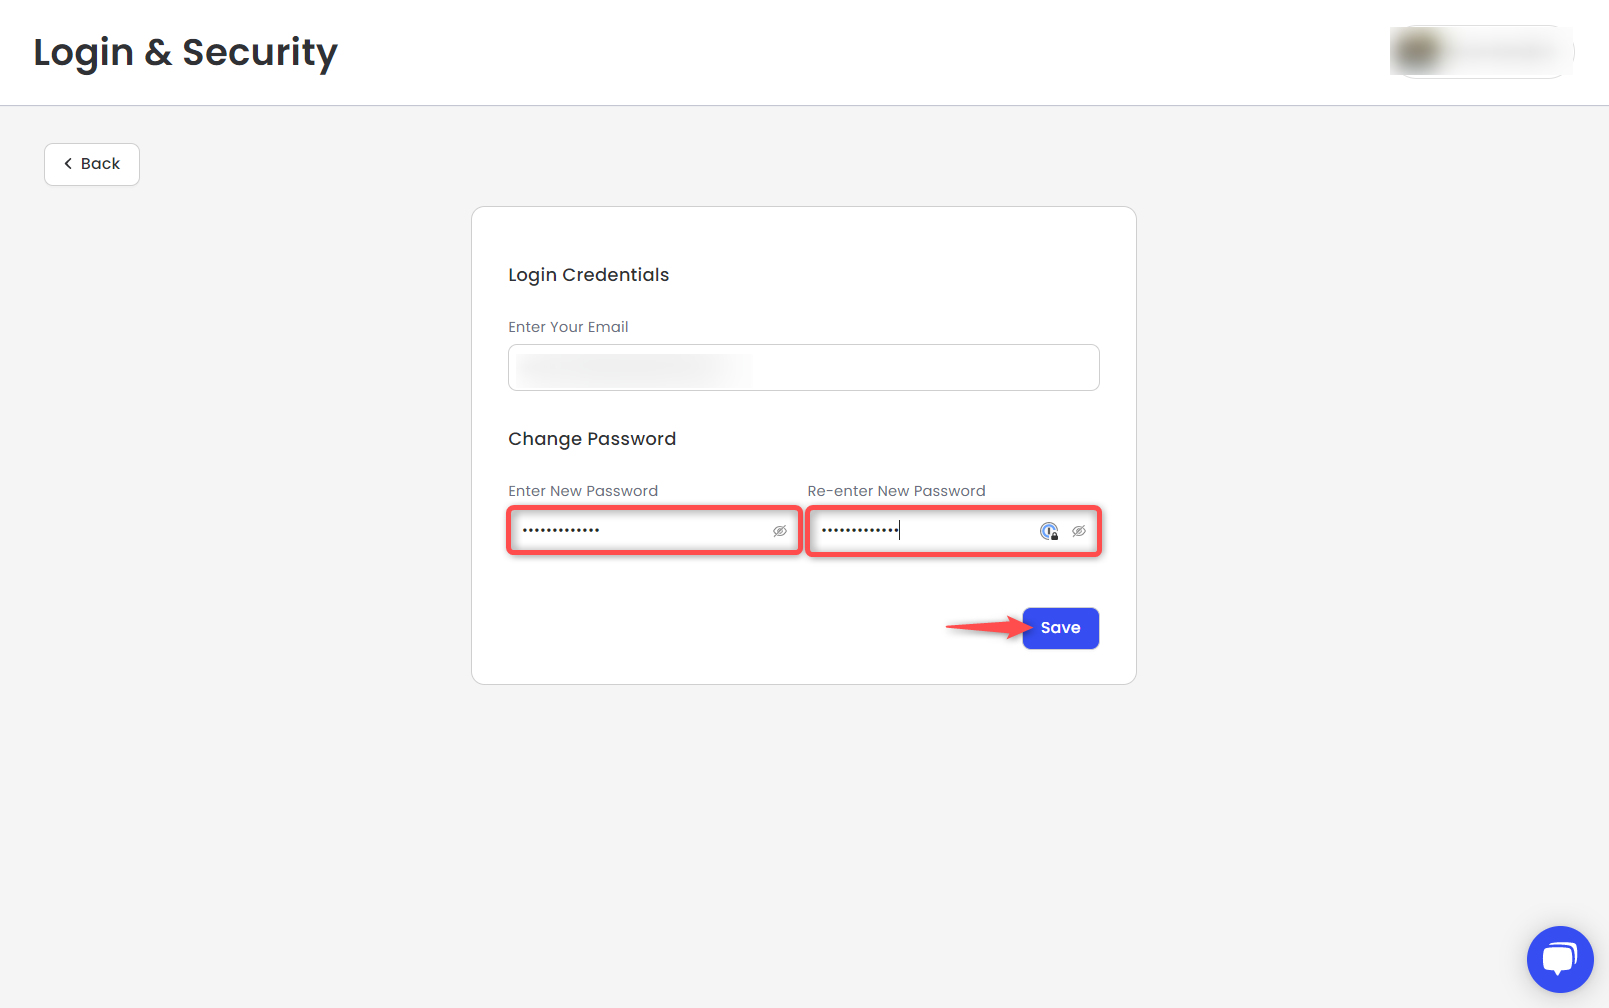Click the chevron arrow on the Back button

pyautogui.click(x=68, y=164)
